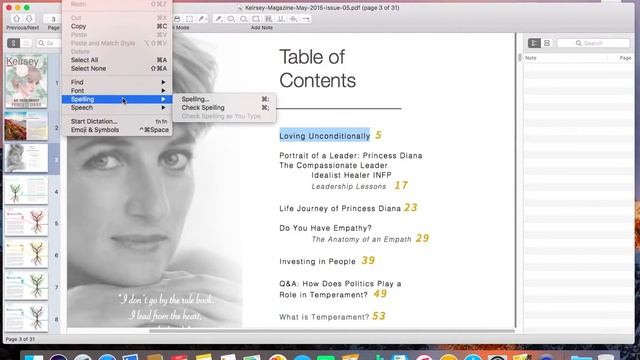Viewport: 640px width, 360px height.
Task: Add a box rectangle note
Action: 256,19
